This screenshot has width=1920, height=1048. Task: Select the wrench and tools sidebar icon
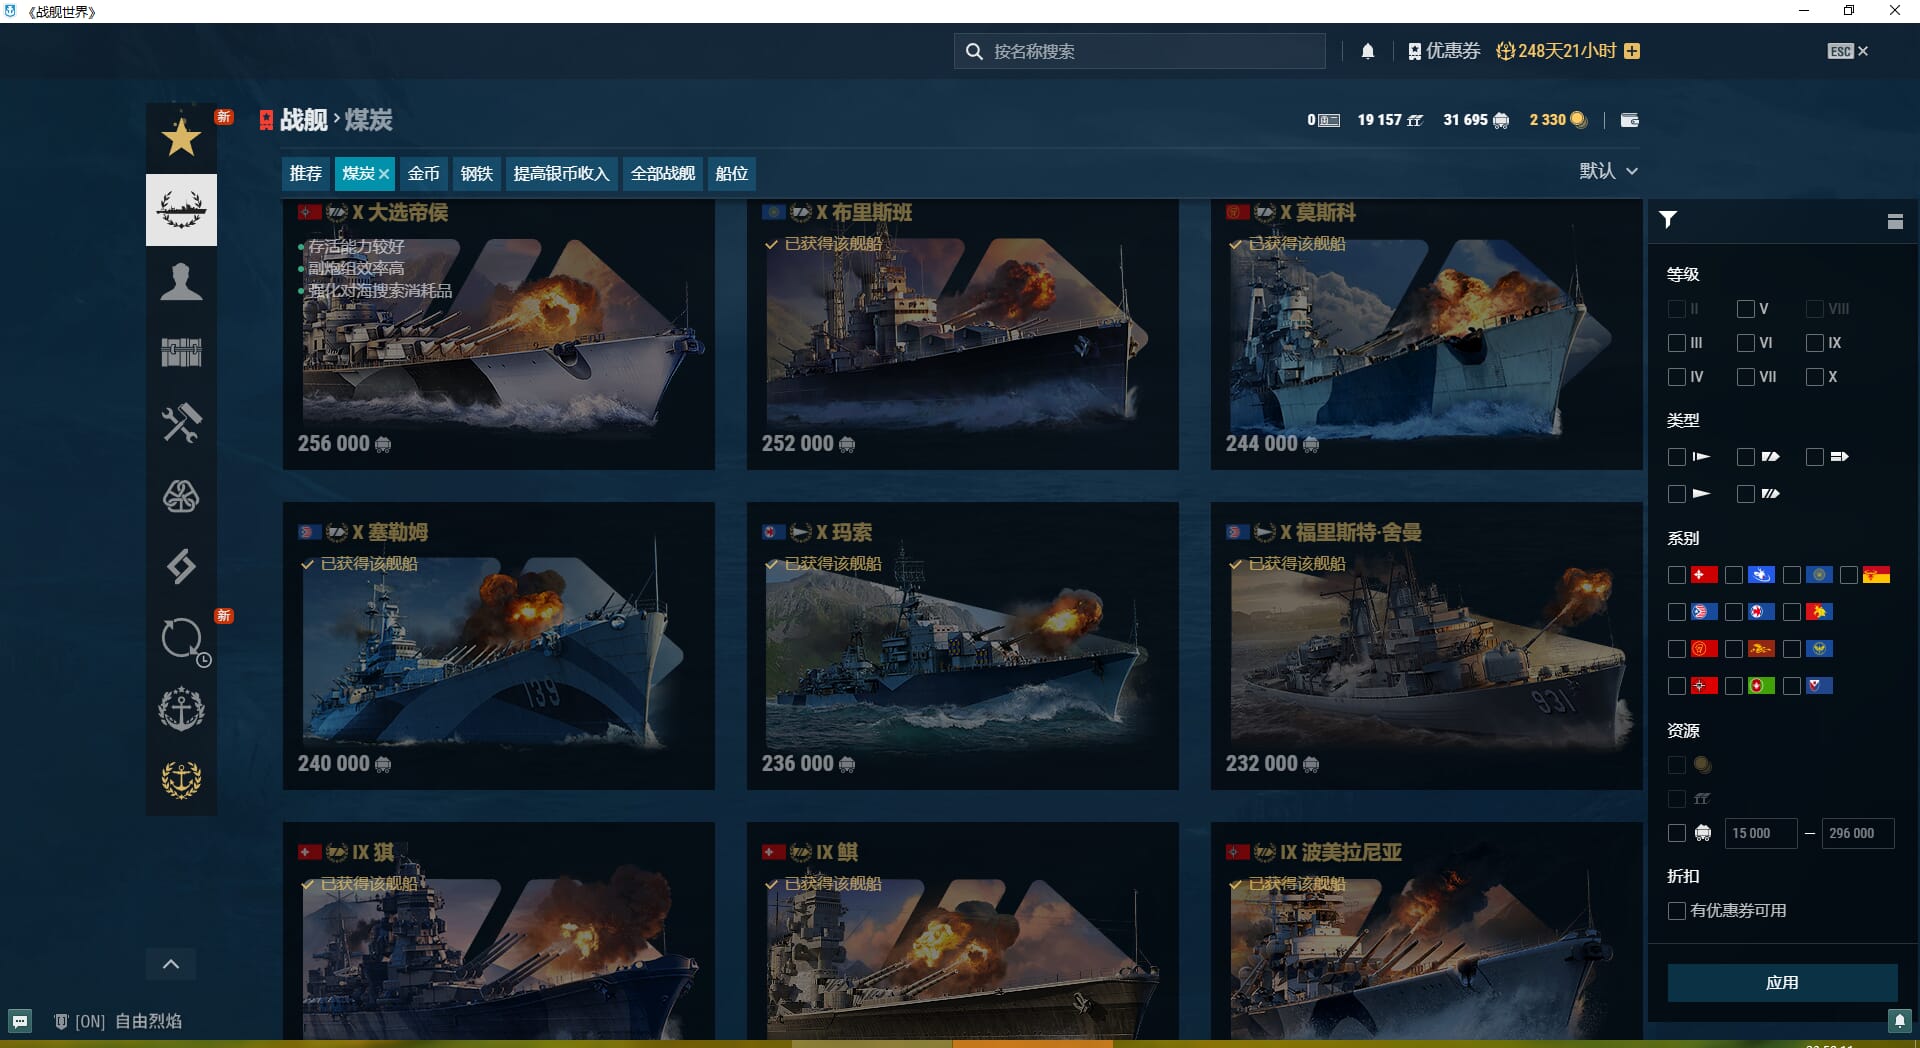tap(181, 424)
